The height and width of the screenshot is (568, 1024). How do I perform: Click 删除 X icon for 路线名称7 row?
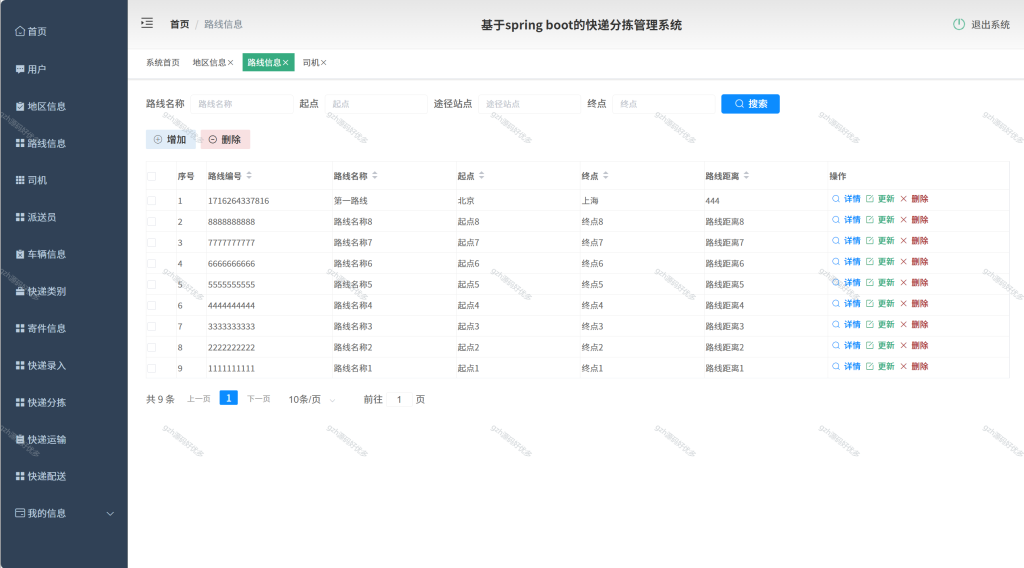pyautogui.click(x=904, y=241)
